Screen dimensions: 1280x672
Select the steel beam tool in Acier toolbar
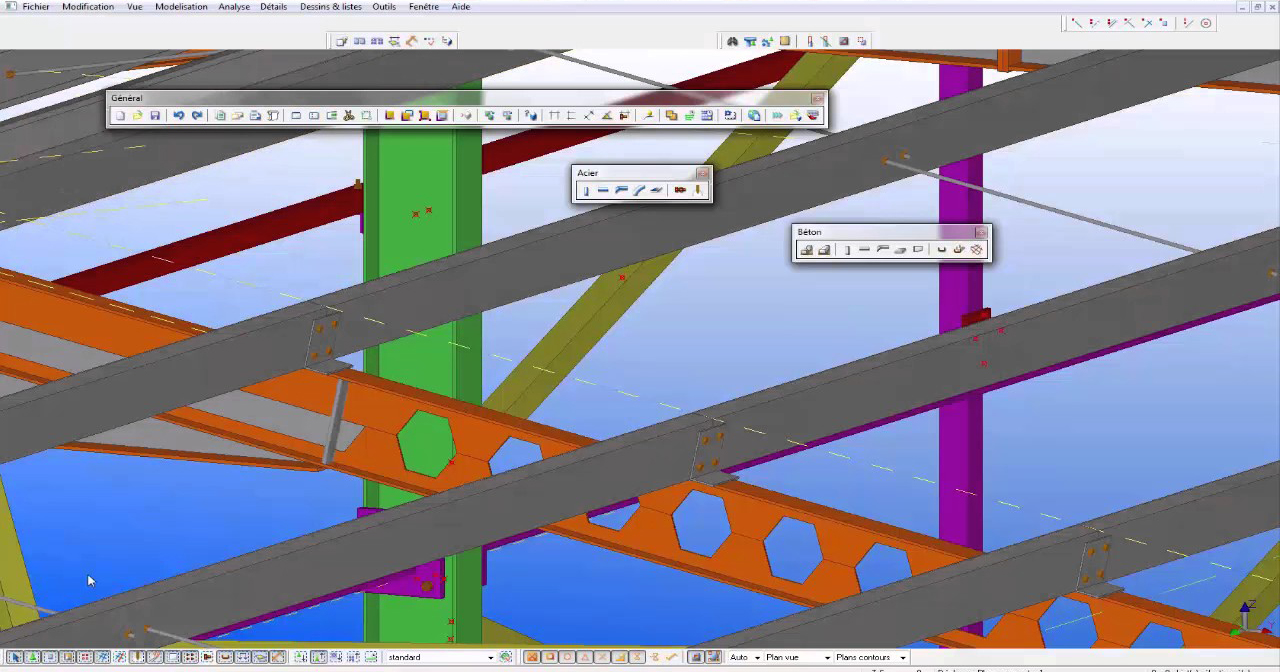click(x=603, y=190)
